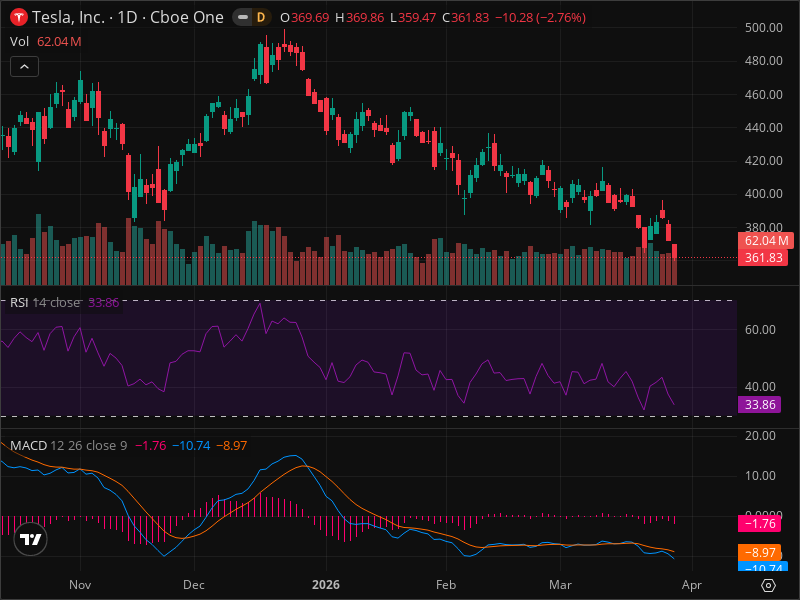This screenshot has width=800, height=600.
Task: Click the Dec date label
Action: coord(194,585)
